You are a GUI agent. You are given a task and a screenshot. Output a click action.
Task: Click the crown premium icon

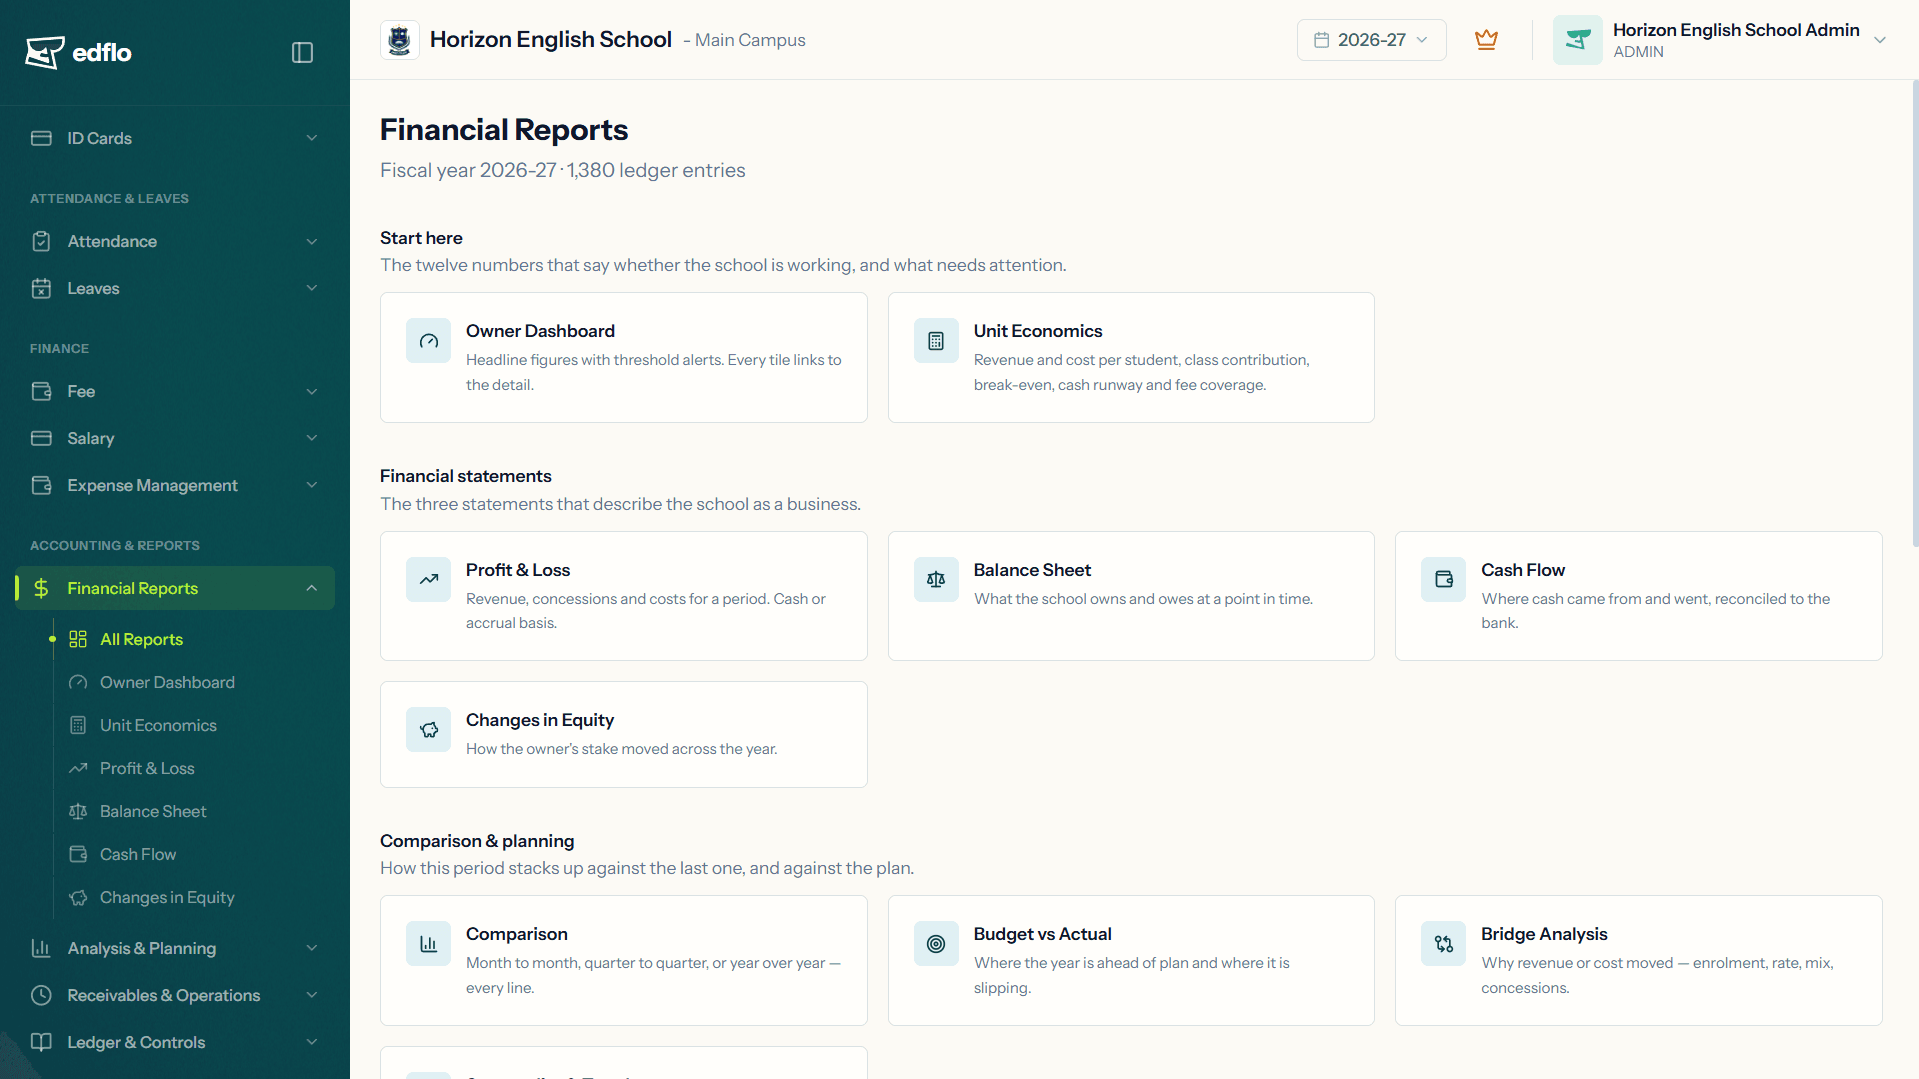click(x=1486, y=40)
